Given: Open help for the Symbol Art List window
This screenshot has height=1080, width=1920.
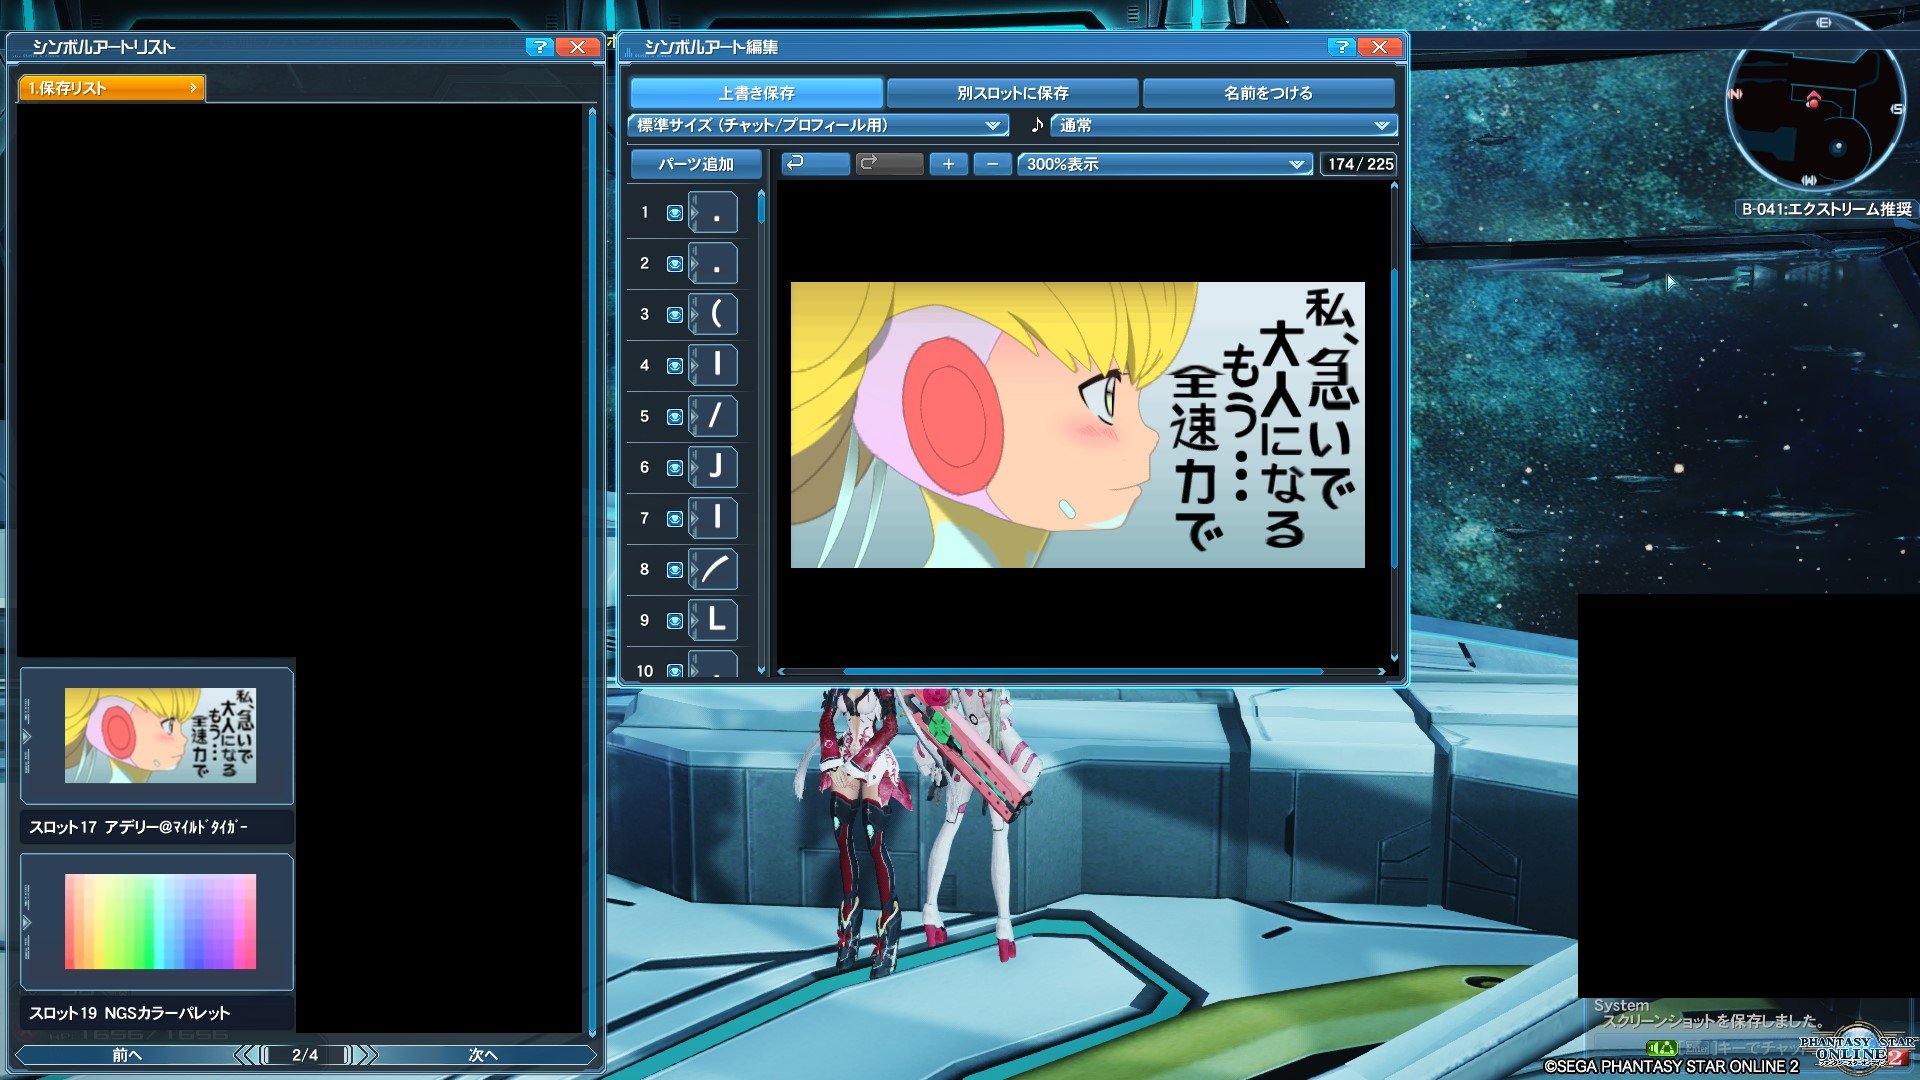Looking at the screenshot, I should coord(539,47).
